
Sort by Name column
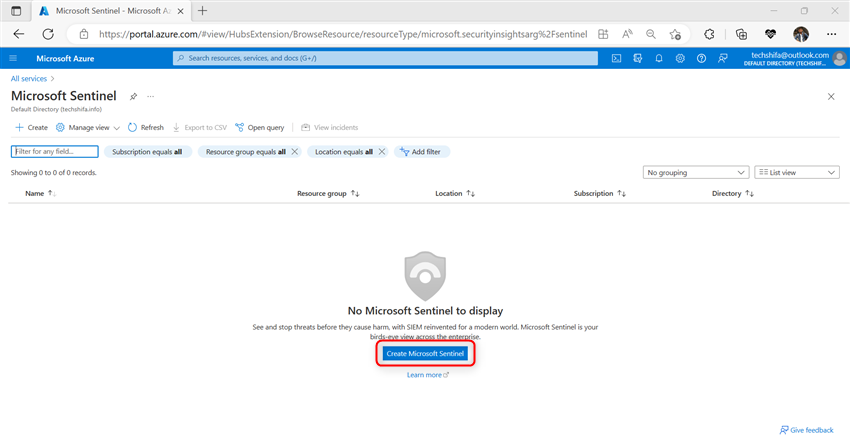tap(40, 193)
